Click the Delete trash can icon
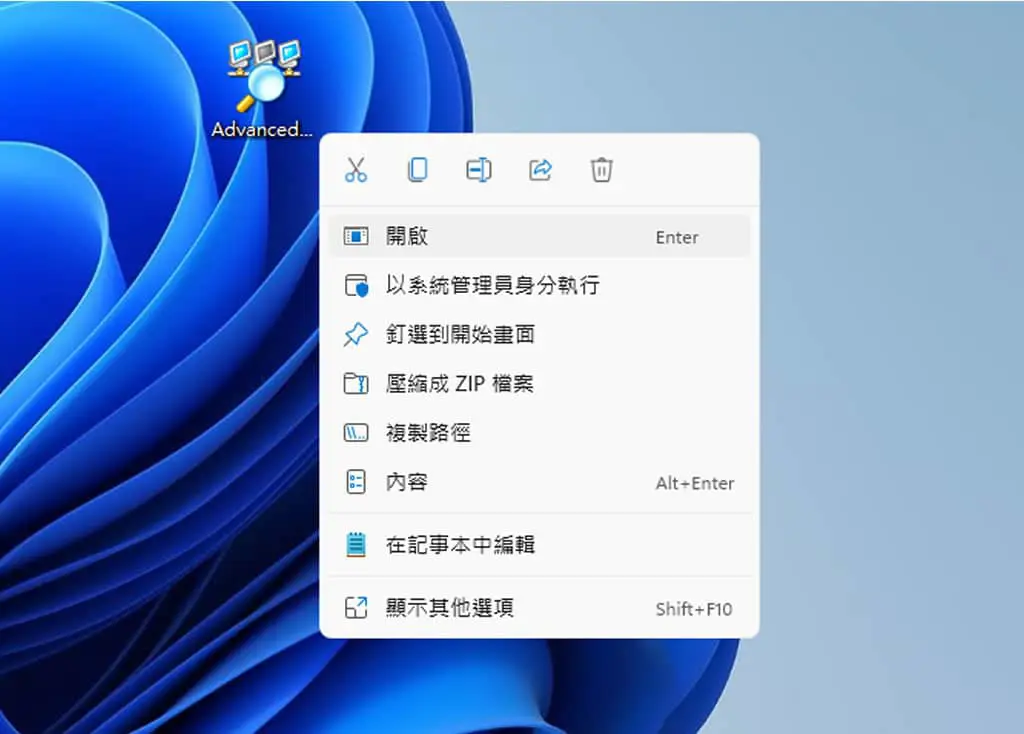Screen dimensions: 1024x734 click(601, 170)
